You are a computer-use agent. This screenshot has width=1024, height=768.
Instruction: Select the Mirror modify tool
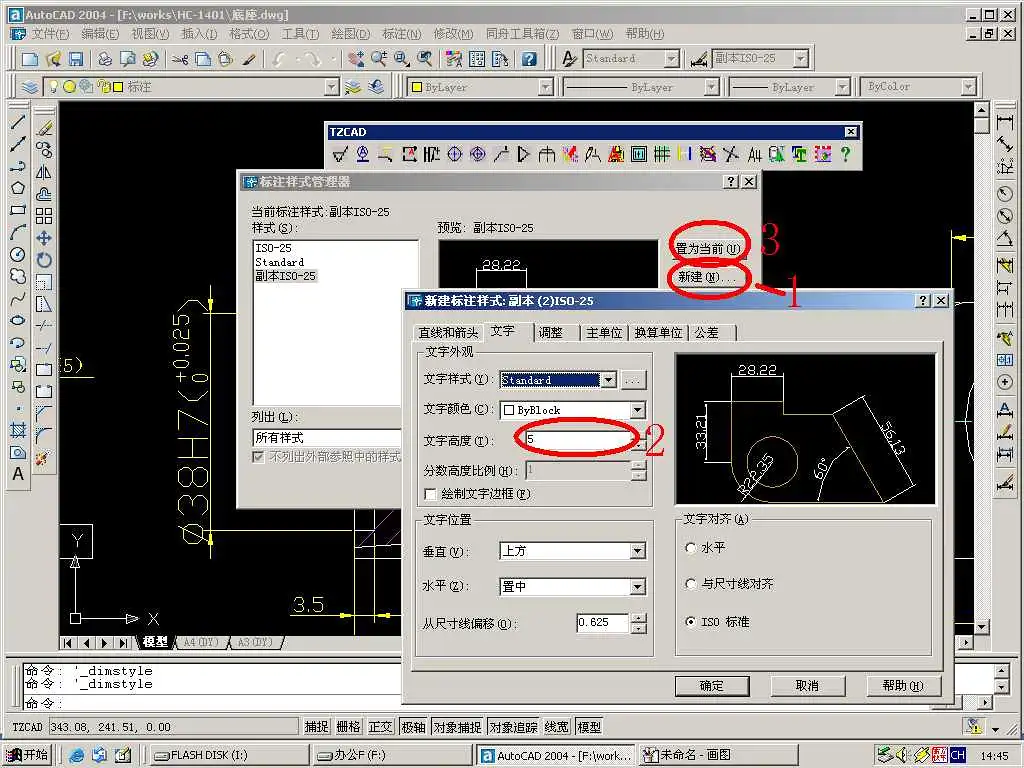[44, 172]
